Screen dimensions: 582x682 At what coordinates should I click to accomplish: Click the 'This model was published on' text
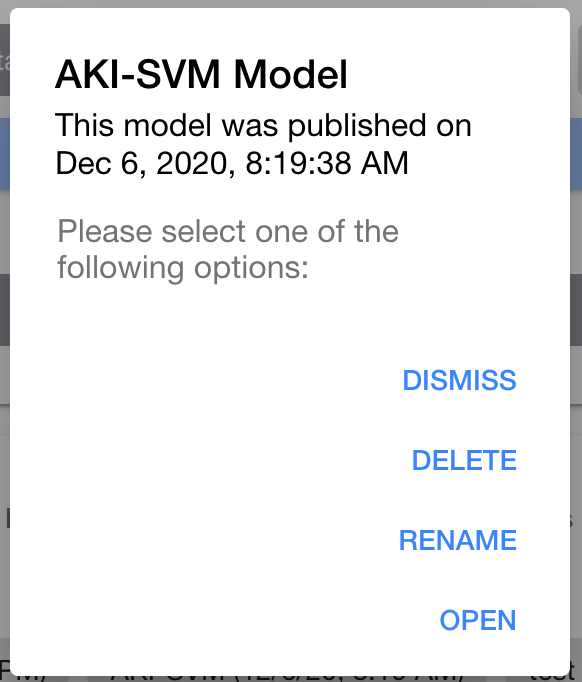coord(263,126)
